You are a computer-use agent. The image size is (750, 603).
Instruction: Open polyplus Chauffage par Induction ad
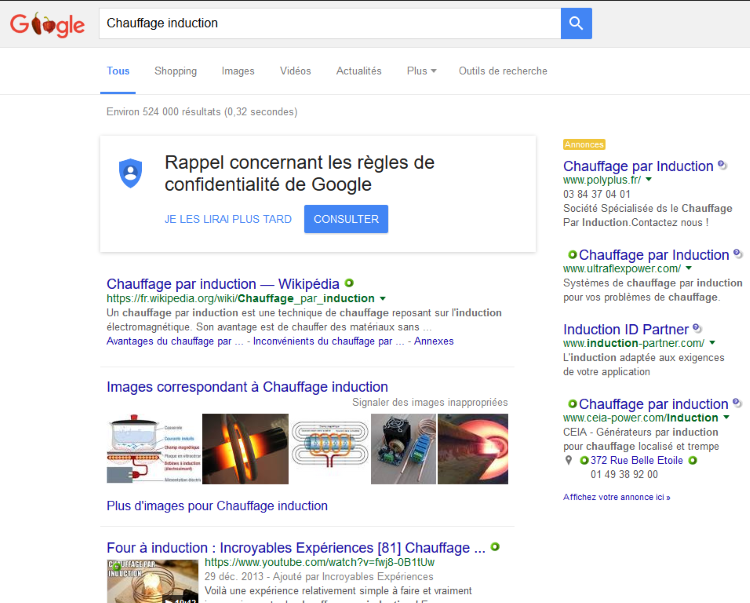[638, 166]
